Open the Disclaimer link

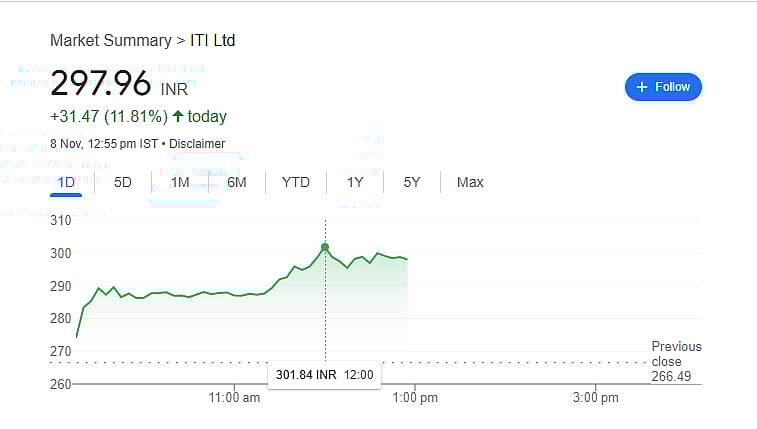pyautogui.click(x=197, y=144)
